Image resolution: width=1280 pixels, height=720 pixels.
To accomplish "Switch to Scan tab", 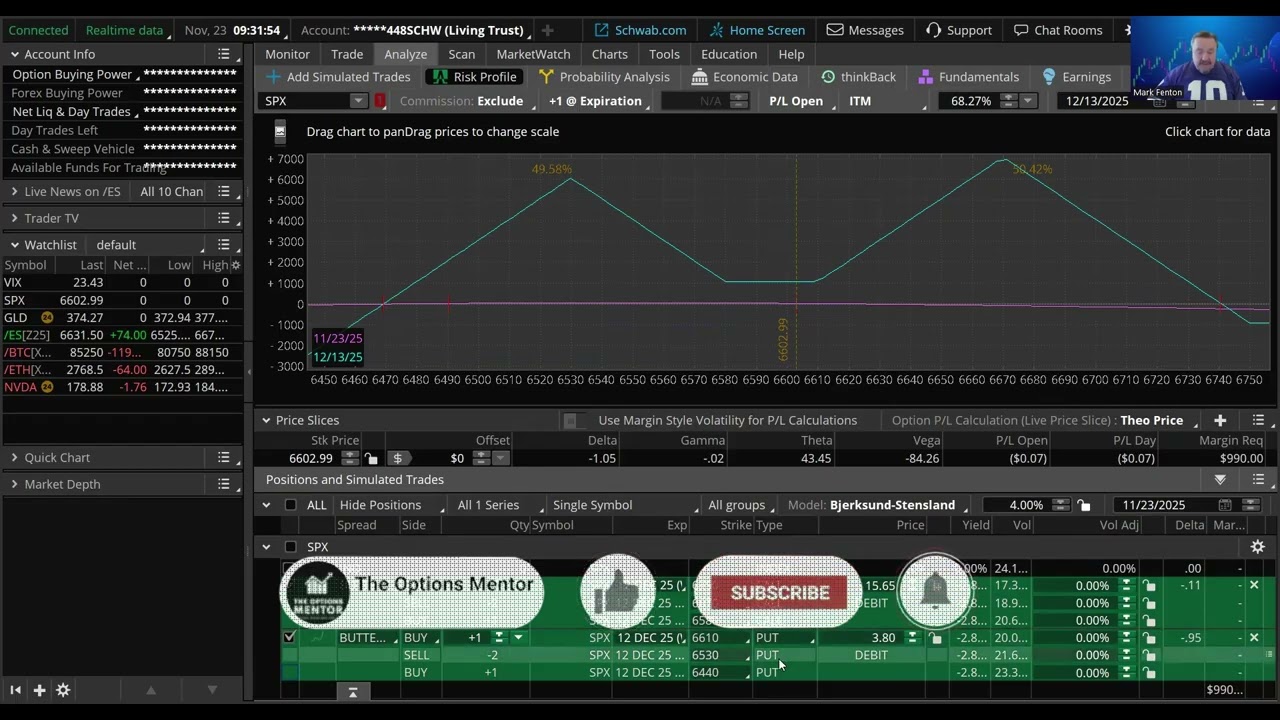I will coord(461,54).
